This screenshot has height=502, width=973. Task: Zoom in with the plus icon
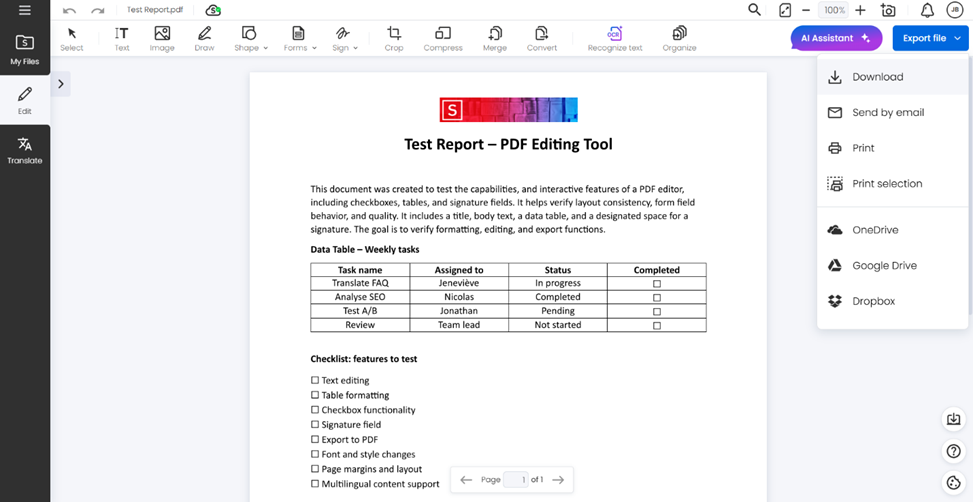point(860,11)
